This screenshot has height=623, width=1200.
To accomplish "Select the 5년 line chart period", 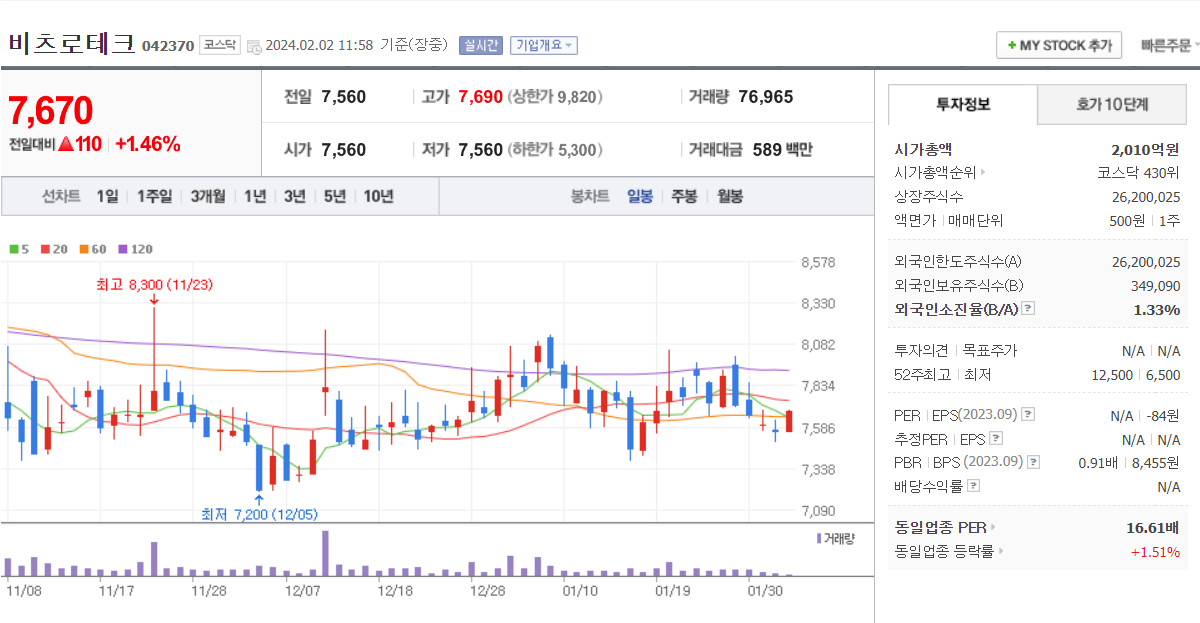I will pyautogui.click(x=334, y=196).
